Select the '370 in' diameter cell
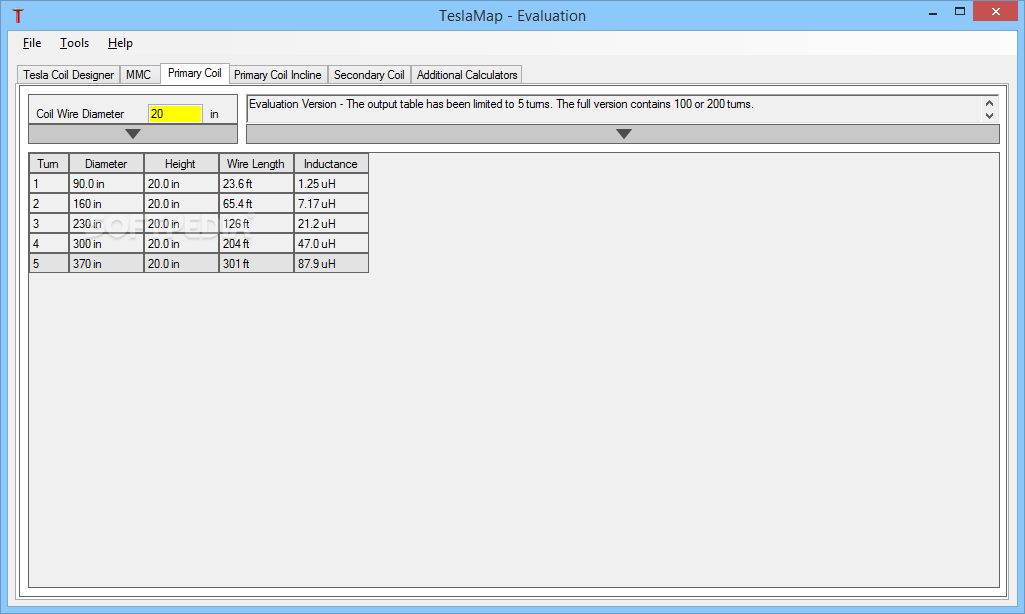1025x614 pixels. pyautogui.click(x=106, y=264)
